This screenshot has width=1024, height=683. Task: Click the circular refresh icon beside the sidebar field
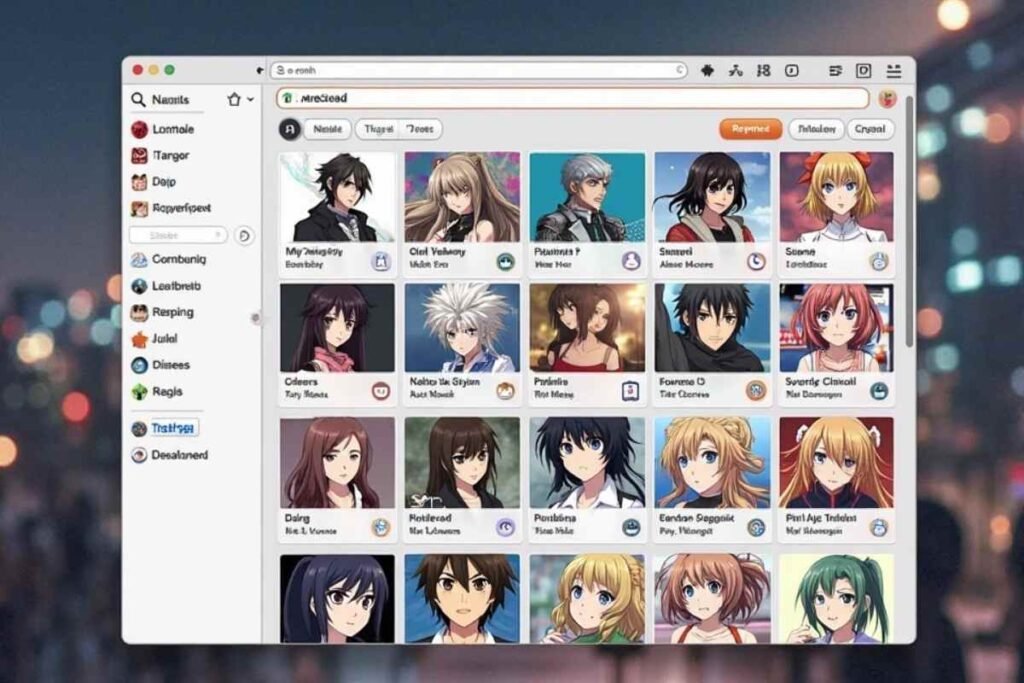[x=244, y=236]
